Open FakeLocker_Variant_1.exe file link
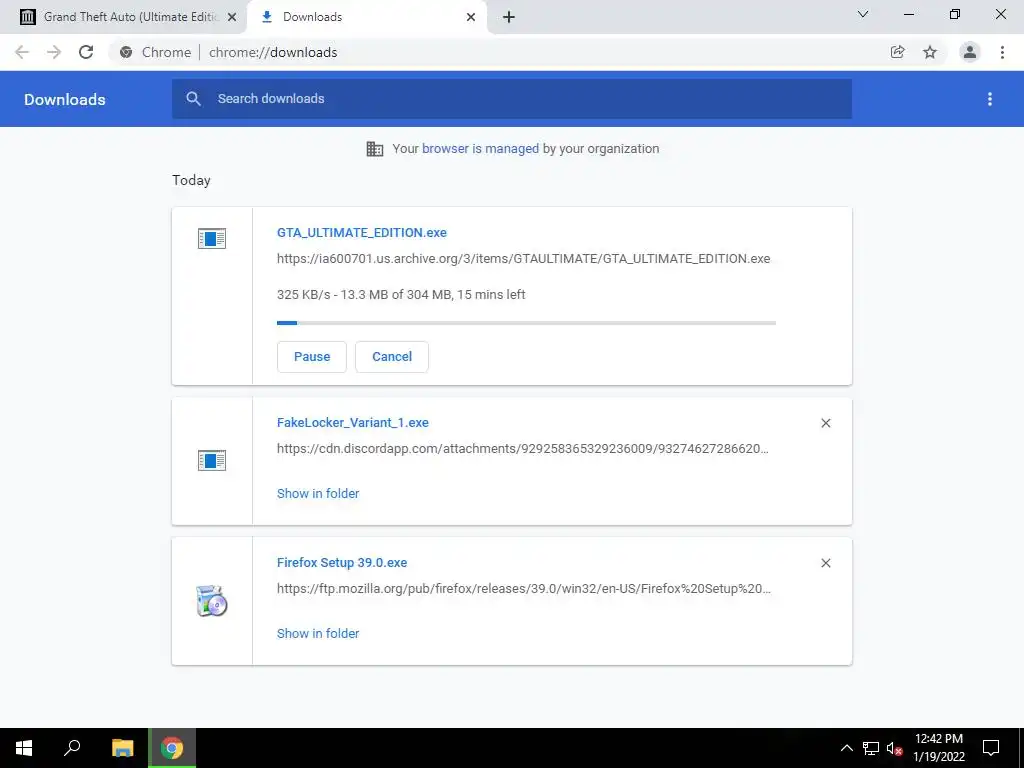 click(353, 423)
